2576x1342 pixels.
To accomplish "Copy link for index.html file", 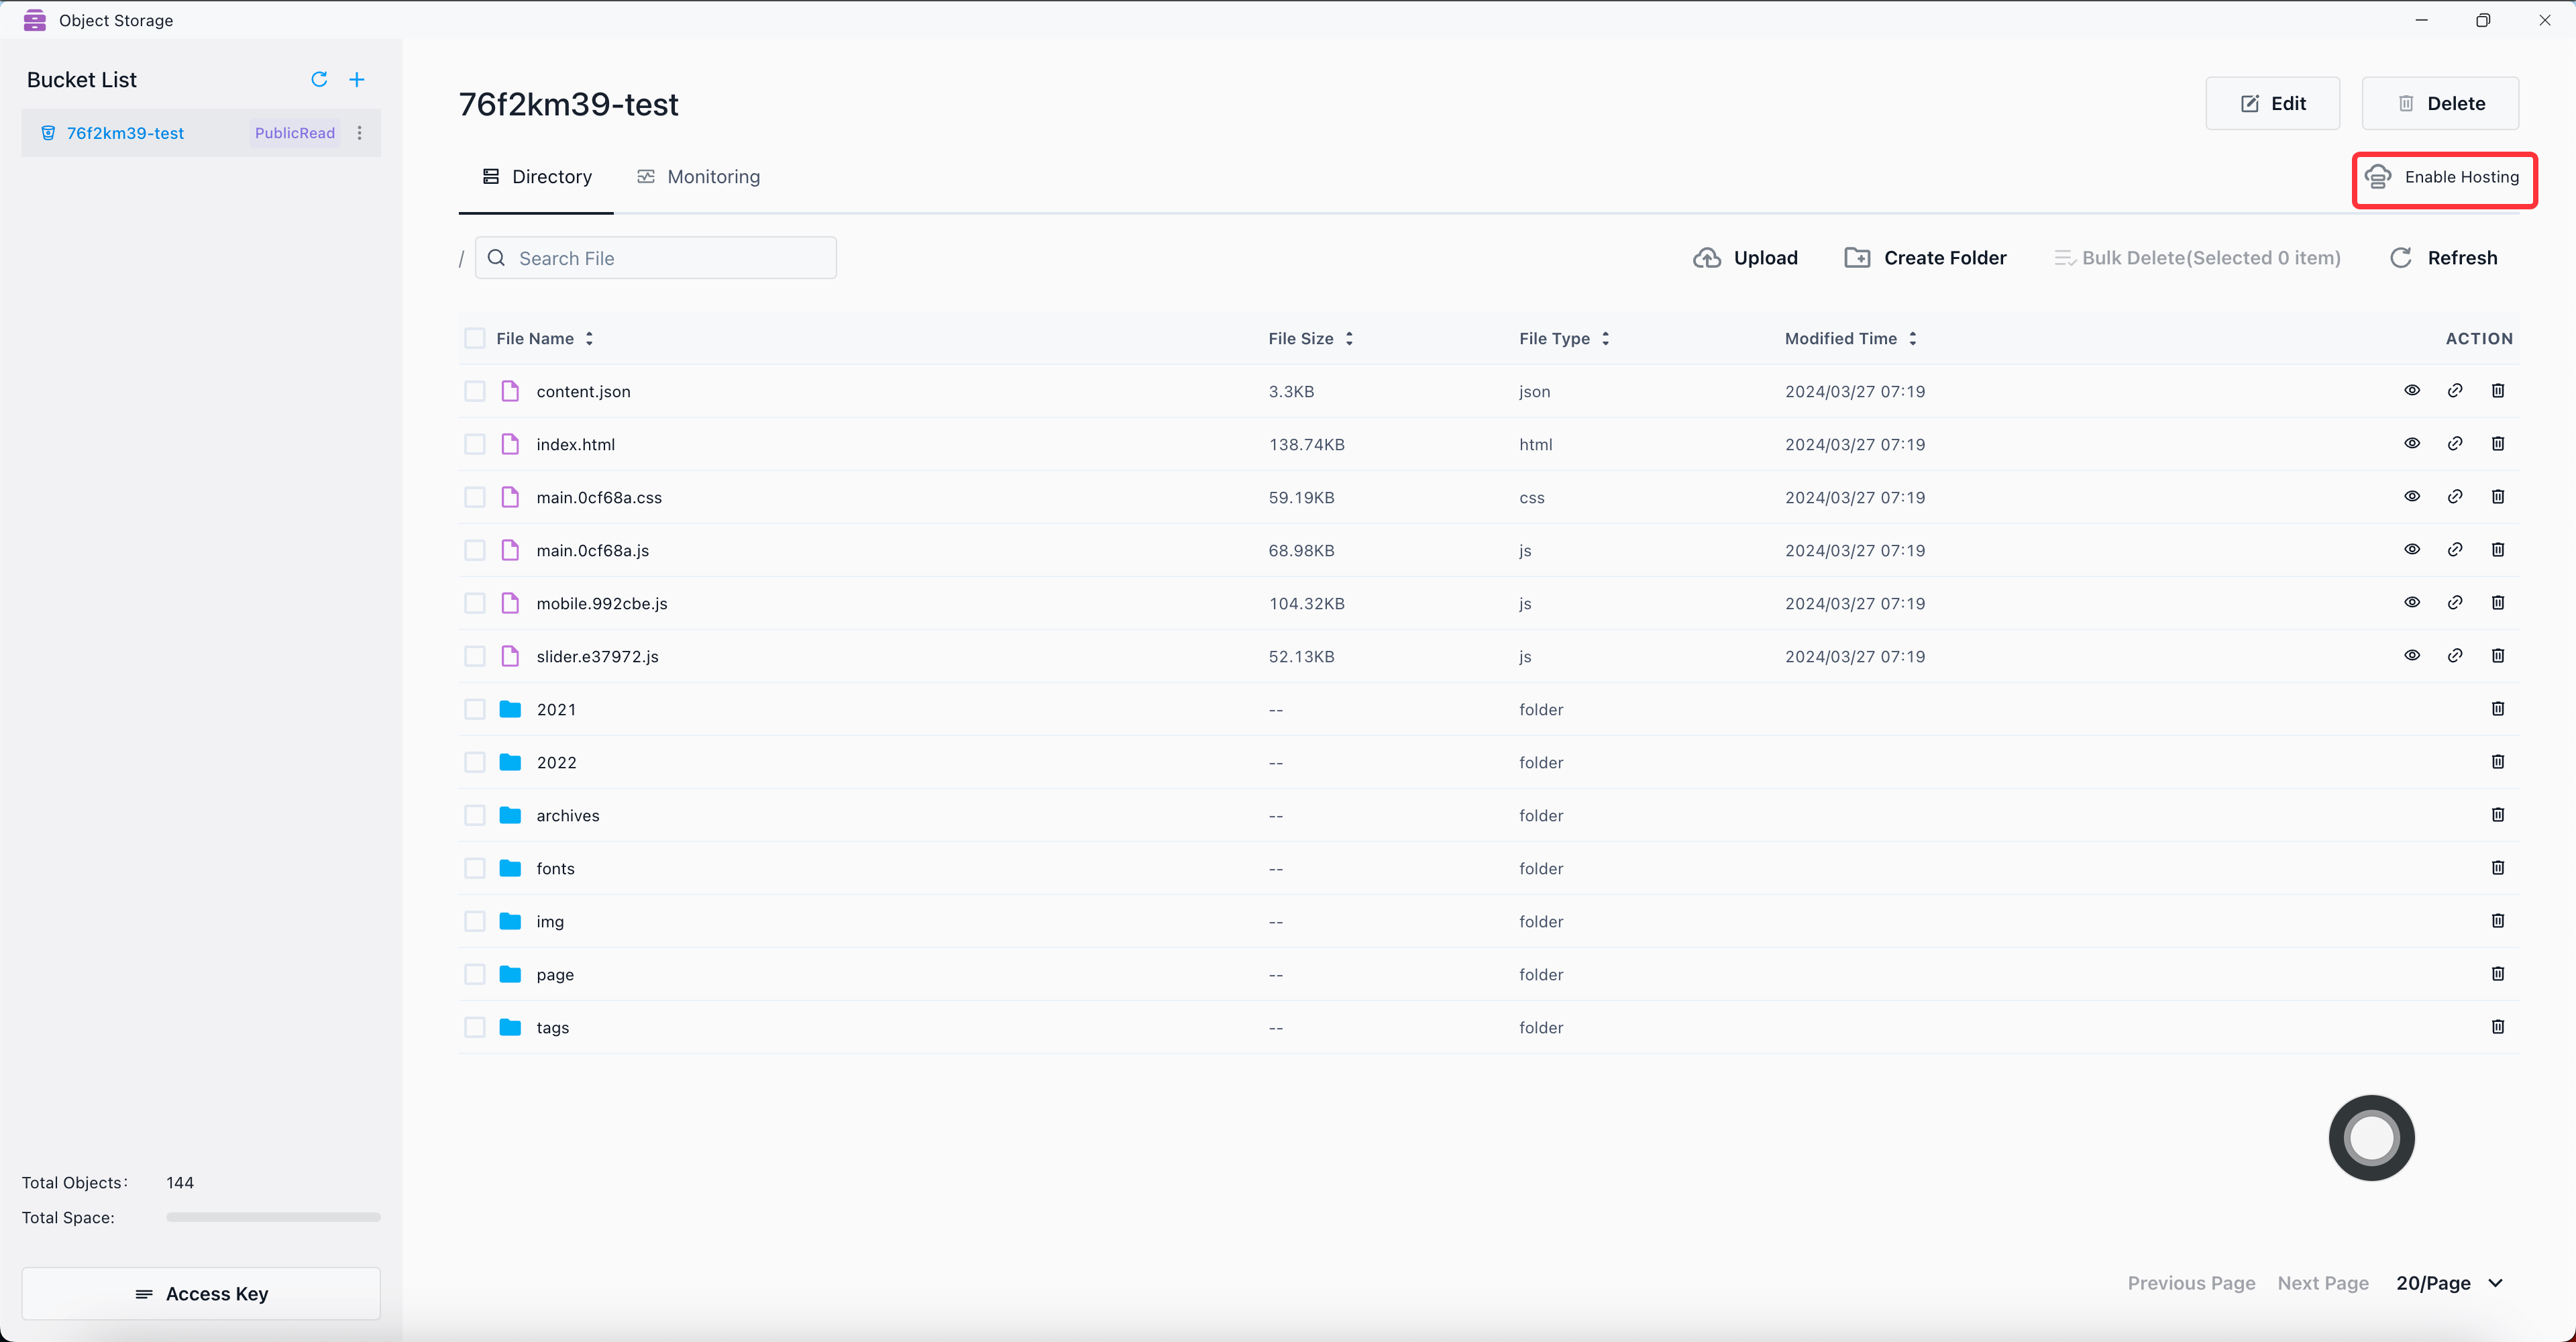I will tap(2455, 444).
